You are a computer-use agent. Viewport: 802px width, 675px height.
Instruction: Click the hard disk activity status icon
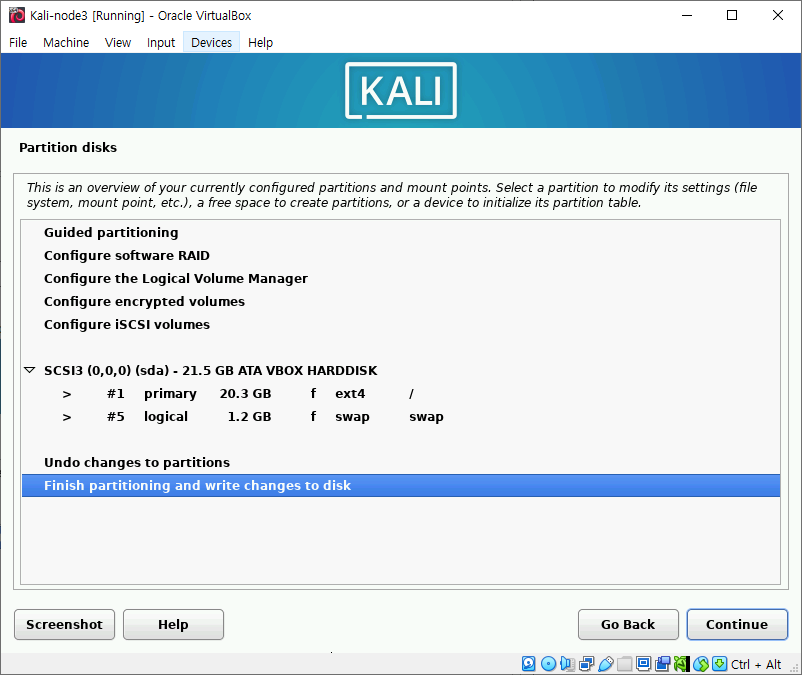528,664
